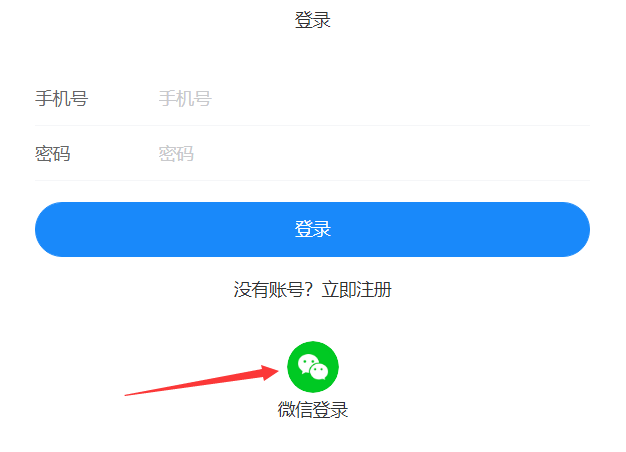The image size is (626, 452).
Task: Click the green WeChat login icon
Action: (313, 367)
